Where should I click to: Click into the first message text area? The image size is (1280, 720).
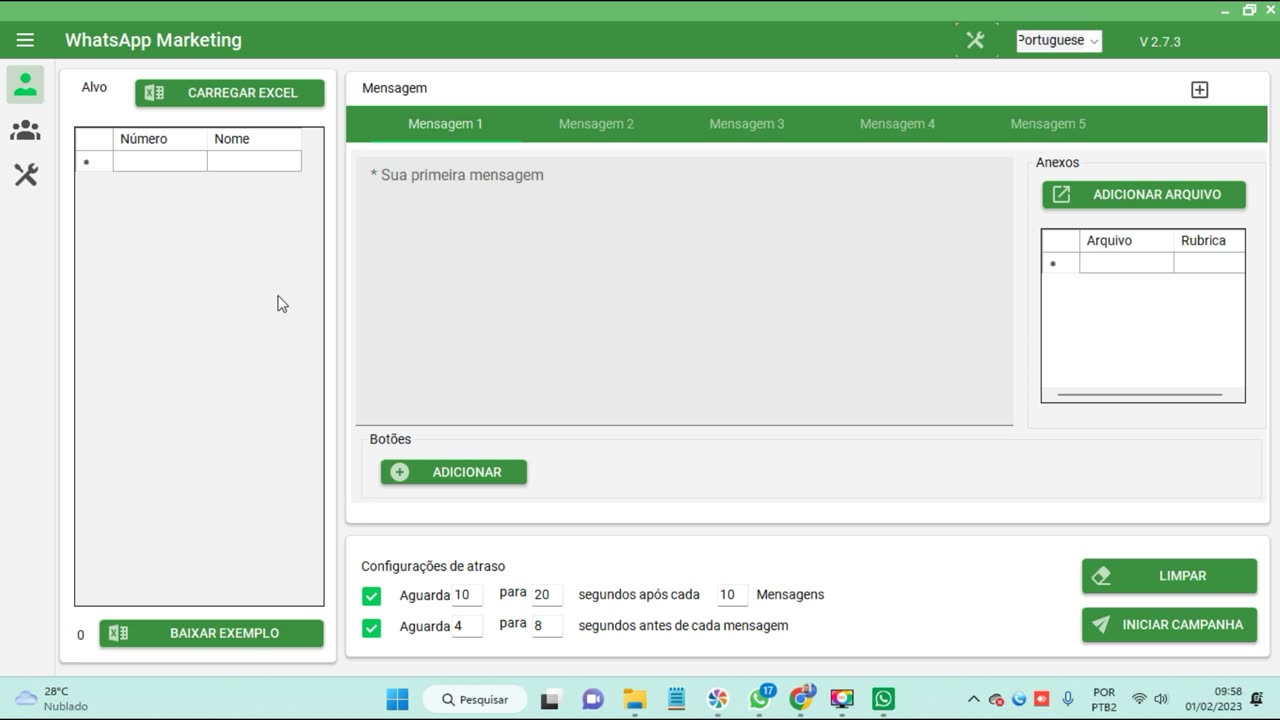tap(684, 290)
